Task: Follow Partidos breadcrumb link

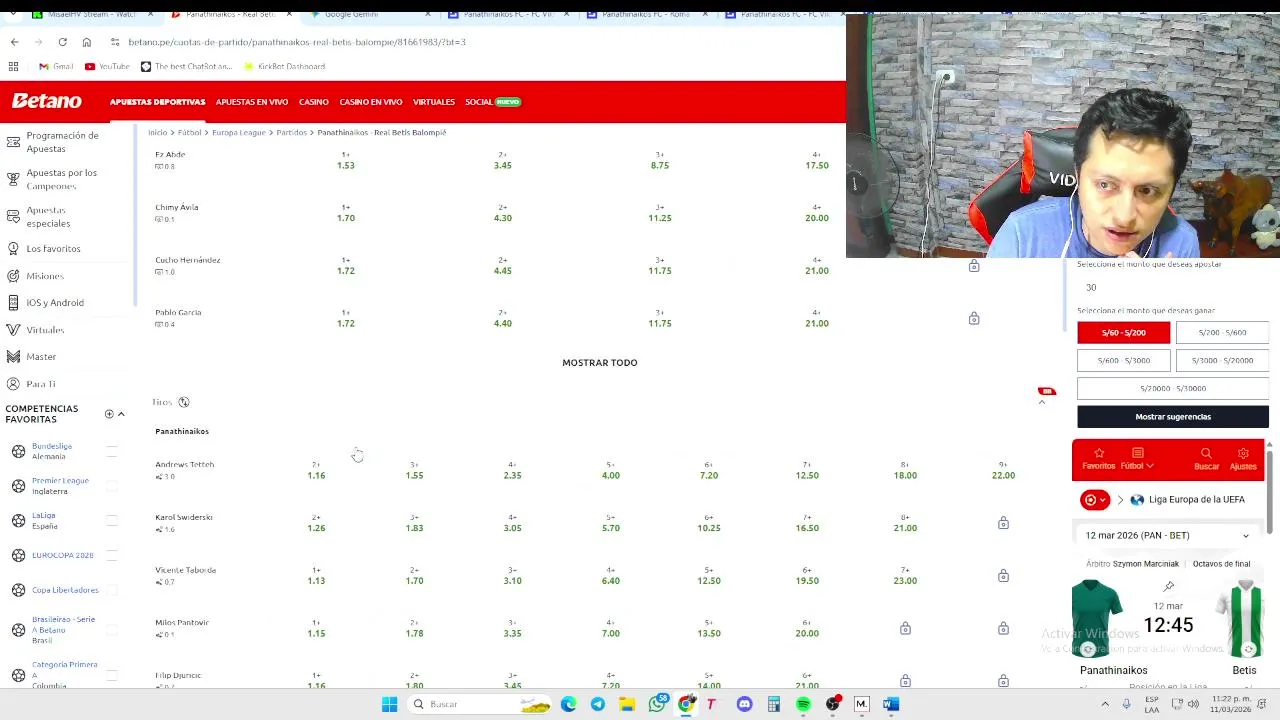Action: tap(292, 132)
